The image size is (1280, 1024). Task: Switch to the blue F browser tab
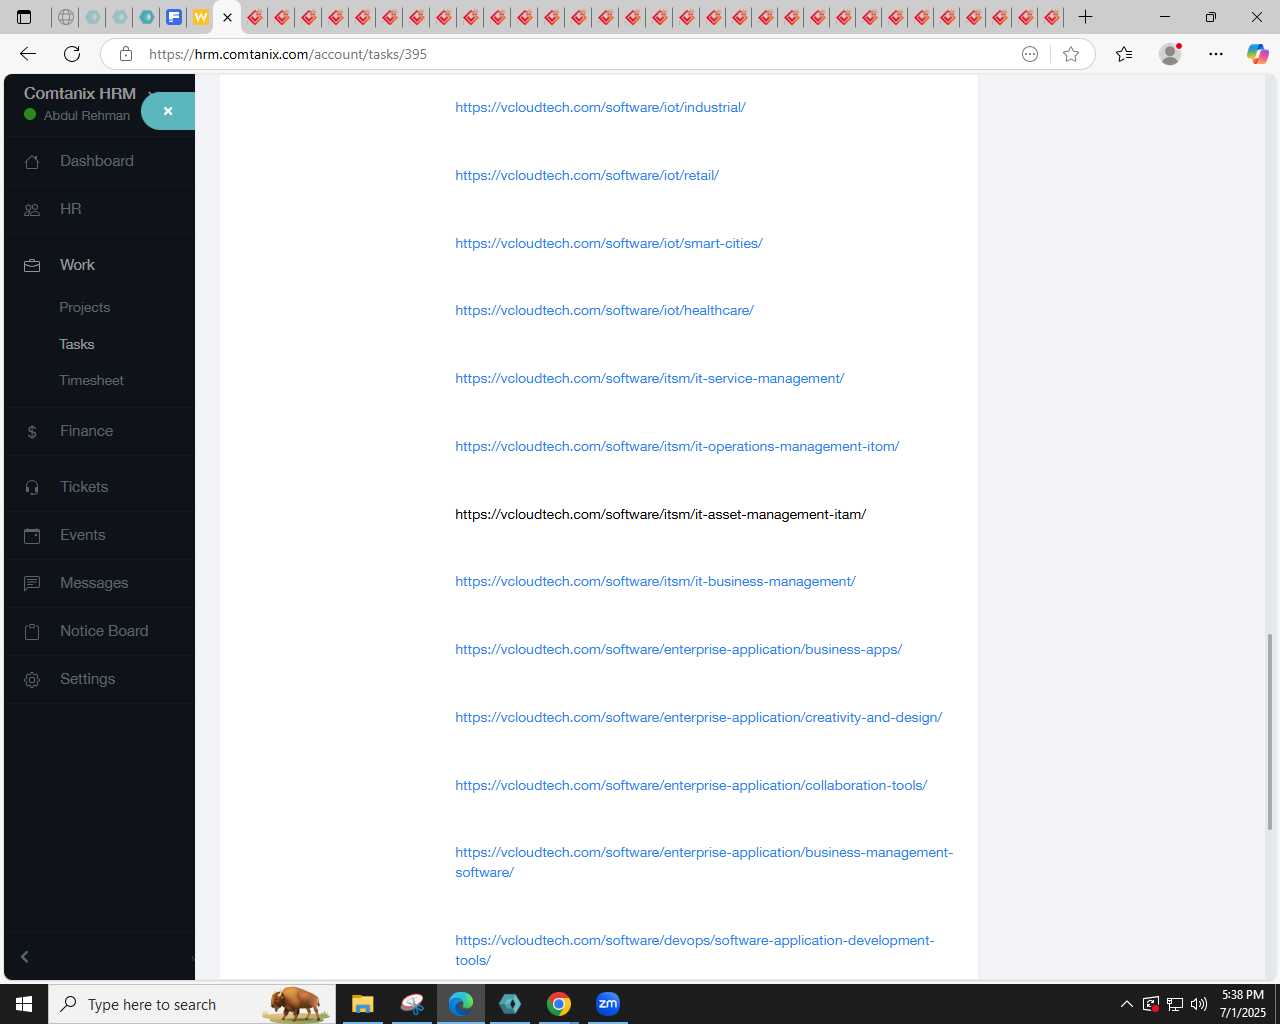pyautogui.click(x=174, y=17)
